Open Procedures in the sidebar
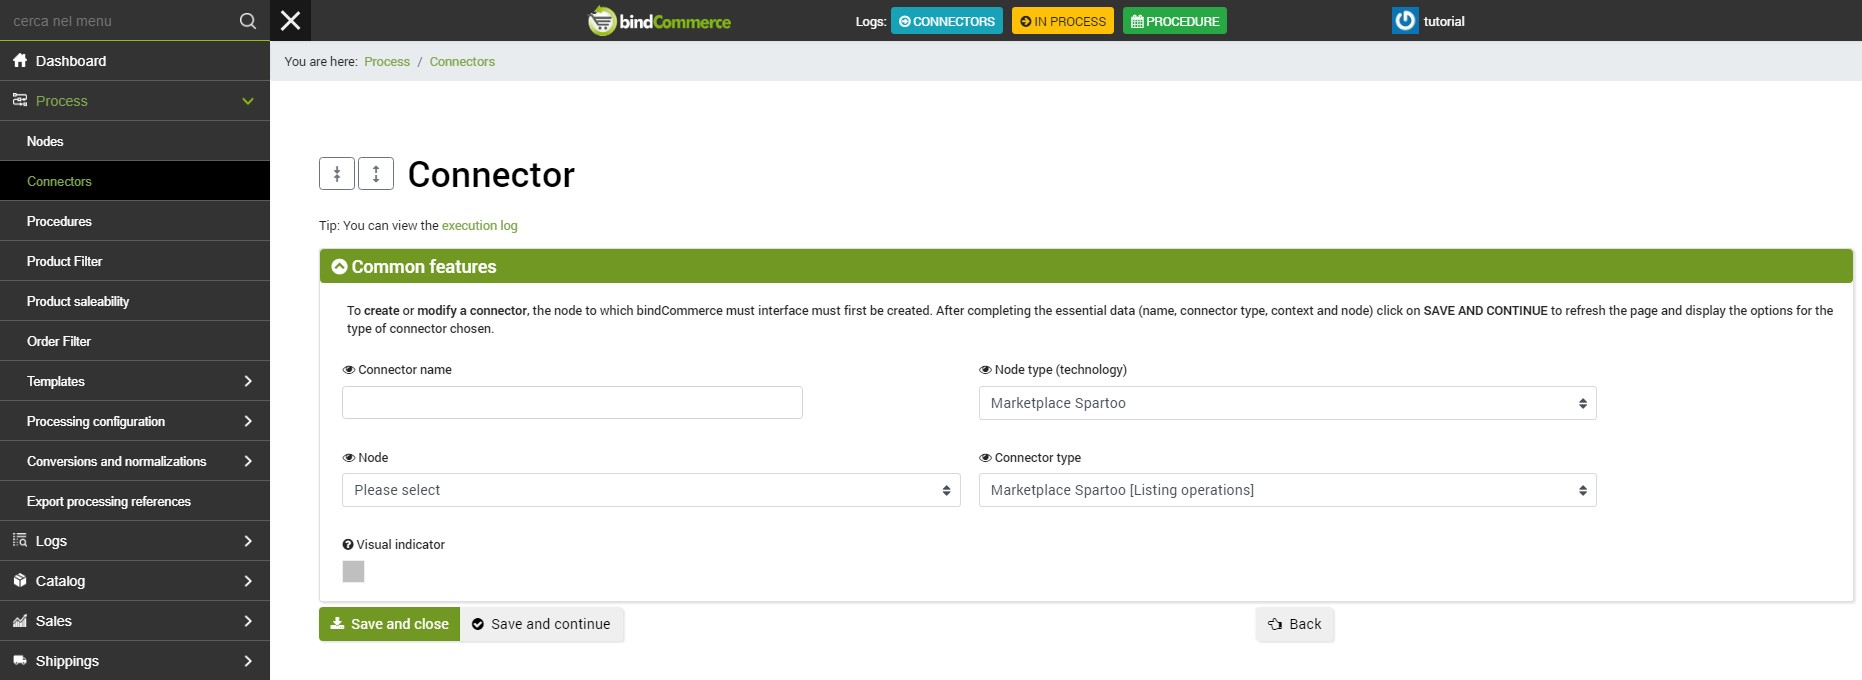1862x680 pixels. [135, 221]
